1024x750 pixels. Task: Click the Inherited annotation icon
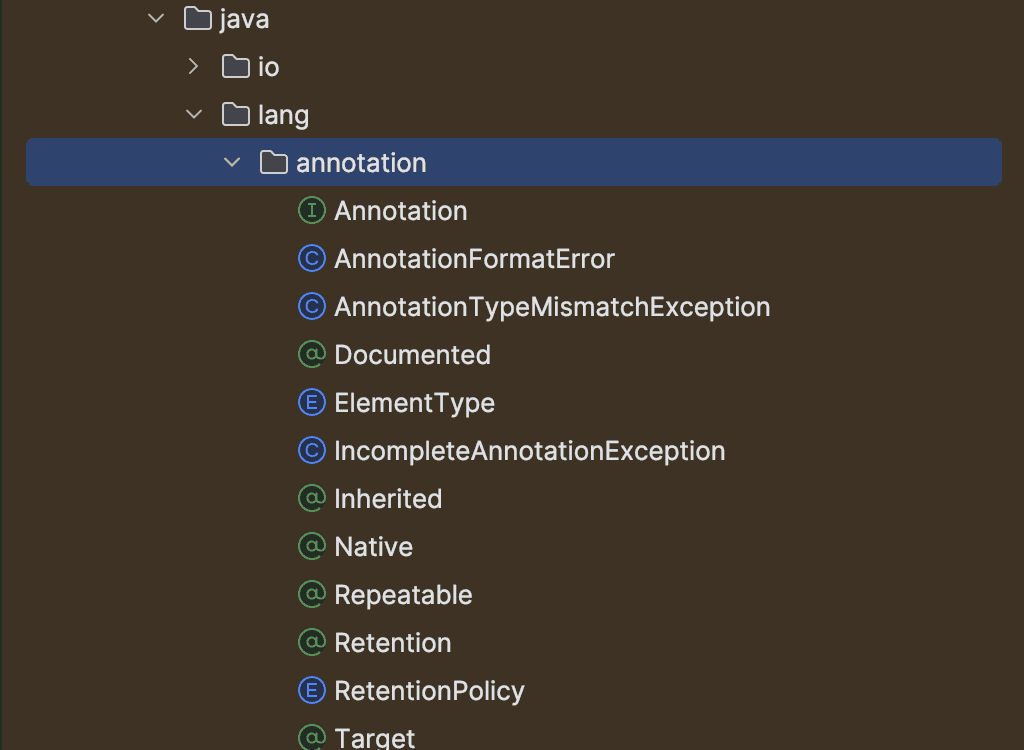point(312,498)
